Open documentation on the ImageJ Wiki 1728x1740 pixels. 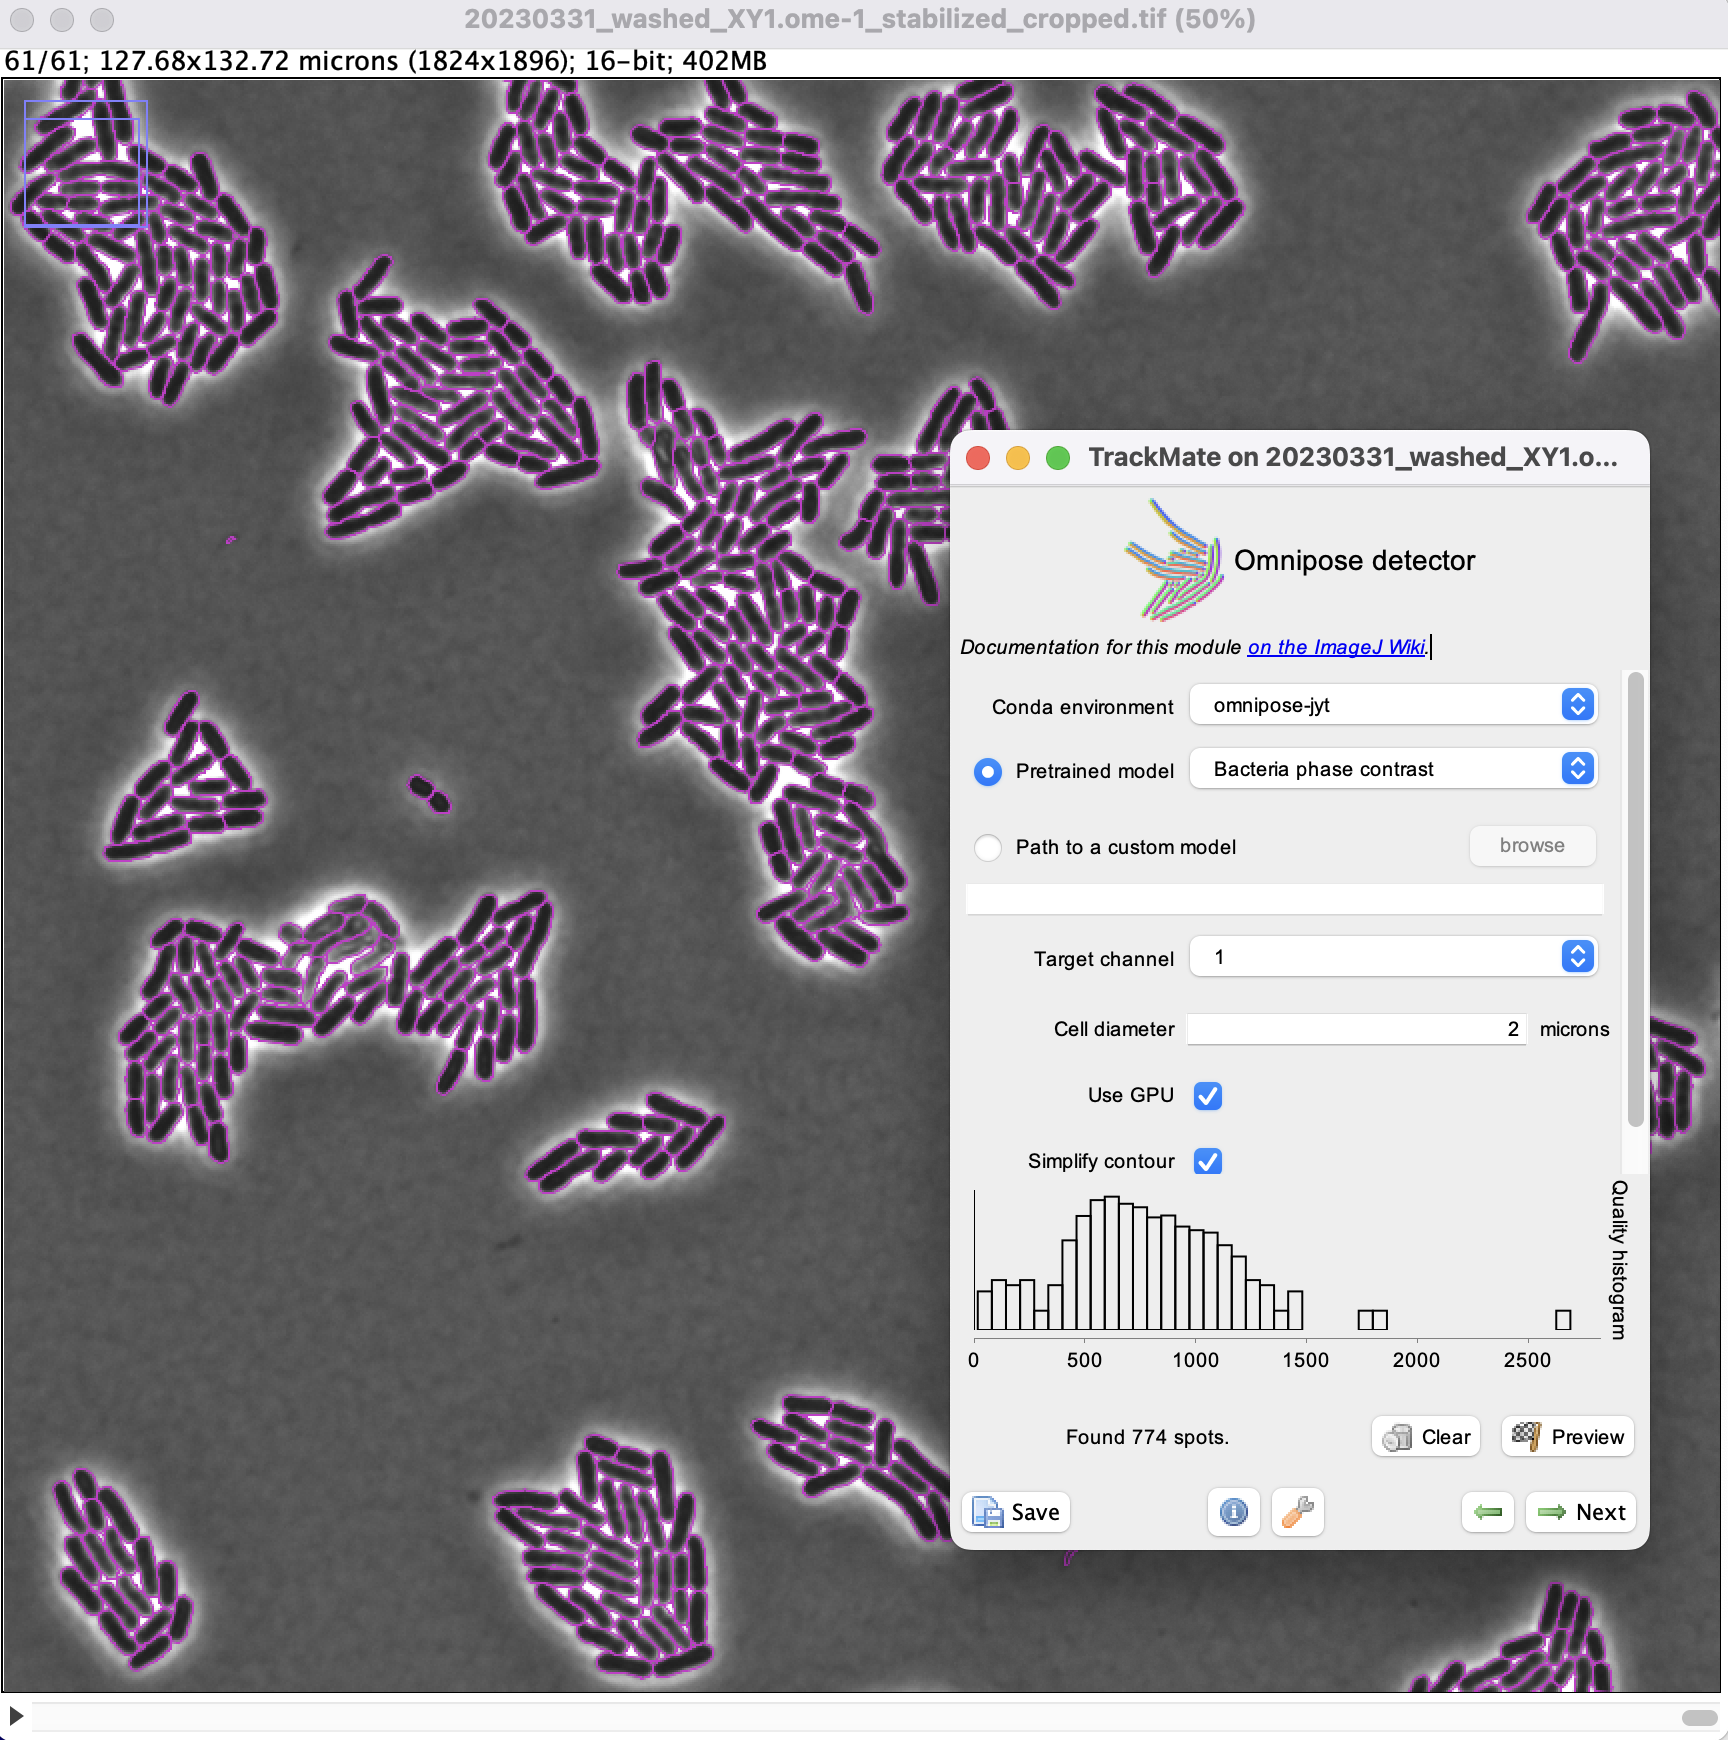tap(1336, 647)
